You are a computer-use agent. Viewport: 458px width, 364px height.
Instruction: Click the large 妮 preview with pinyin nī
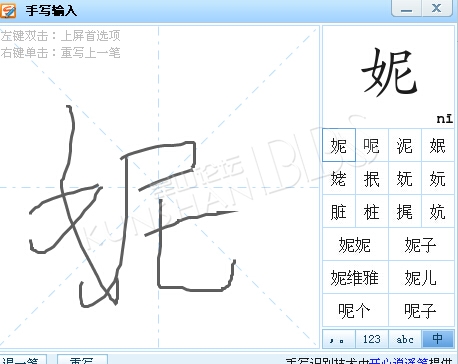(388, 77)
